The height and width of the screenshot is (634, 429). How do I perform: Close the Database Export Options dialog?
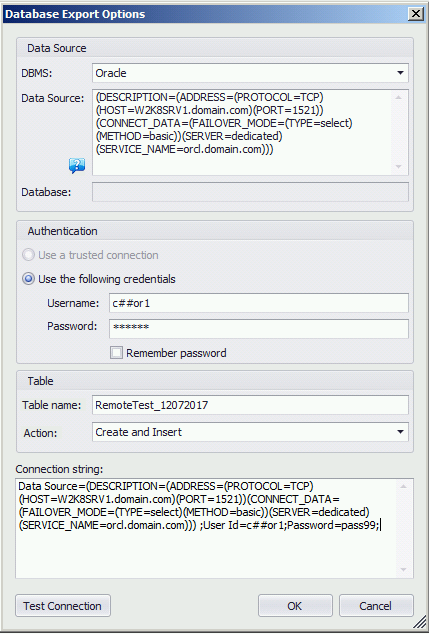[x=416, y=14]
